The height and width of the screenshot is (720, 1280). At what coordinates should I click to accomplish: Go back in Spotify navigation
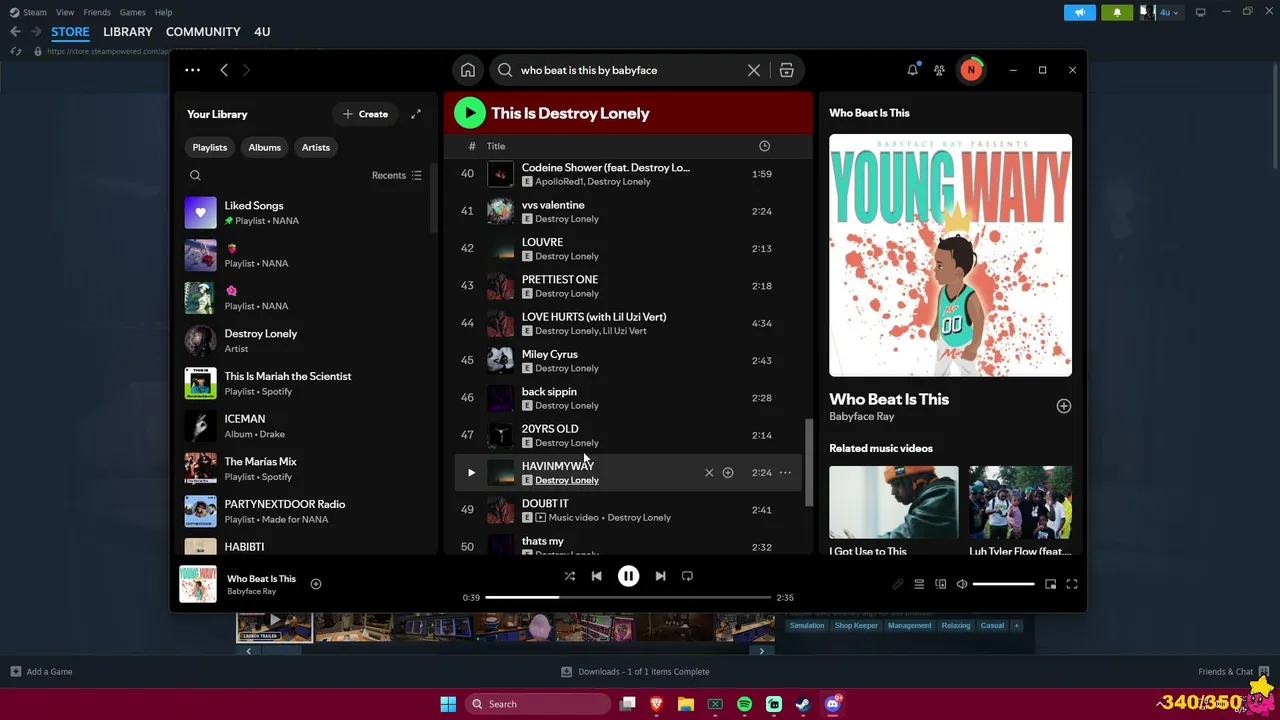tap(224, 70)
